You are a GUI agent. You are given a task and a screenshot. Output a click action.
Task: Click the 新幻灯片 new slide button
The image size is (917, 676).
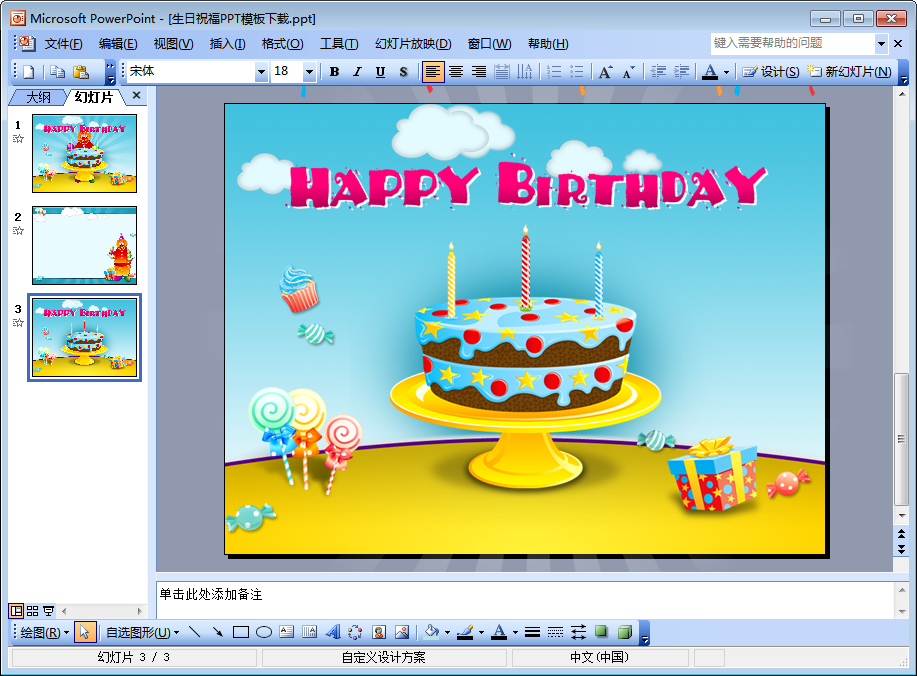849,72
